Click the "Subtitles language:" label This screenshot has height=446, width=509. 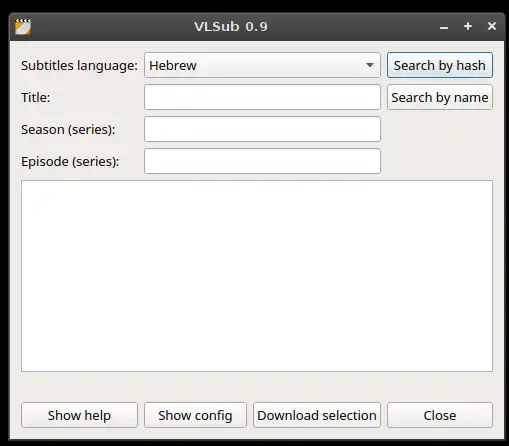pyautogui.click(x=79, y=65)
